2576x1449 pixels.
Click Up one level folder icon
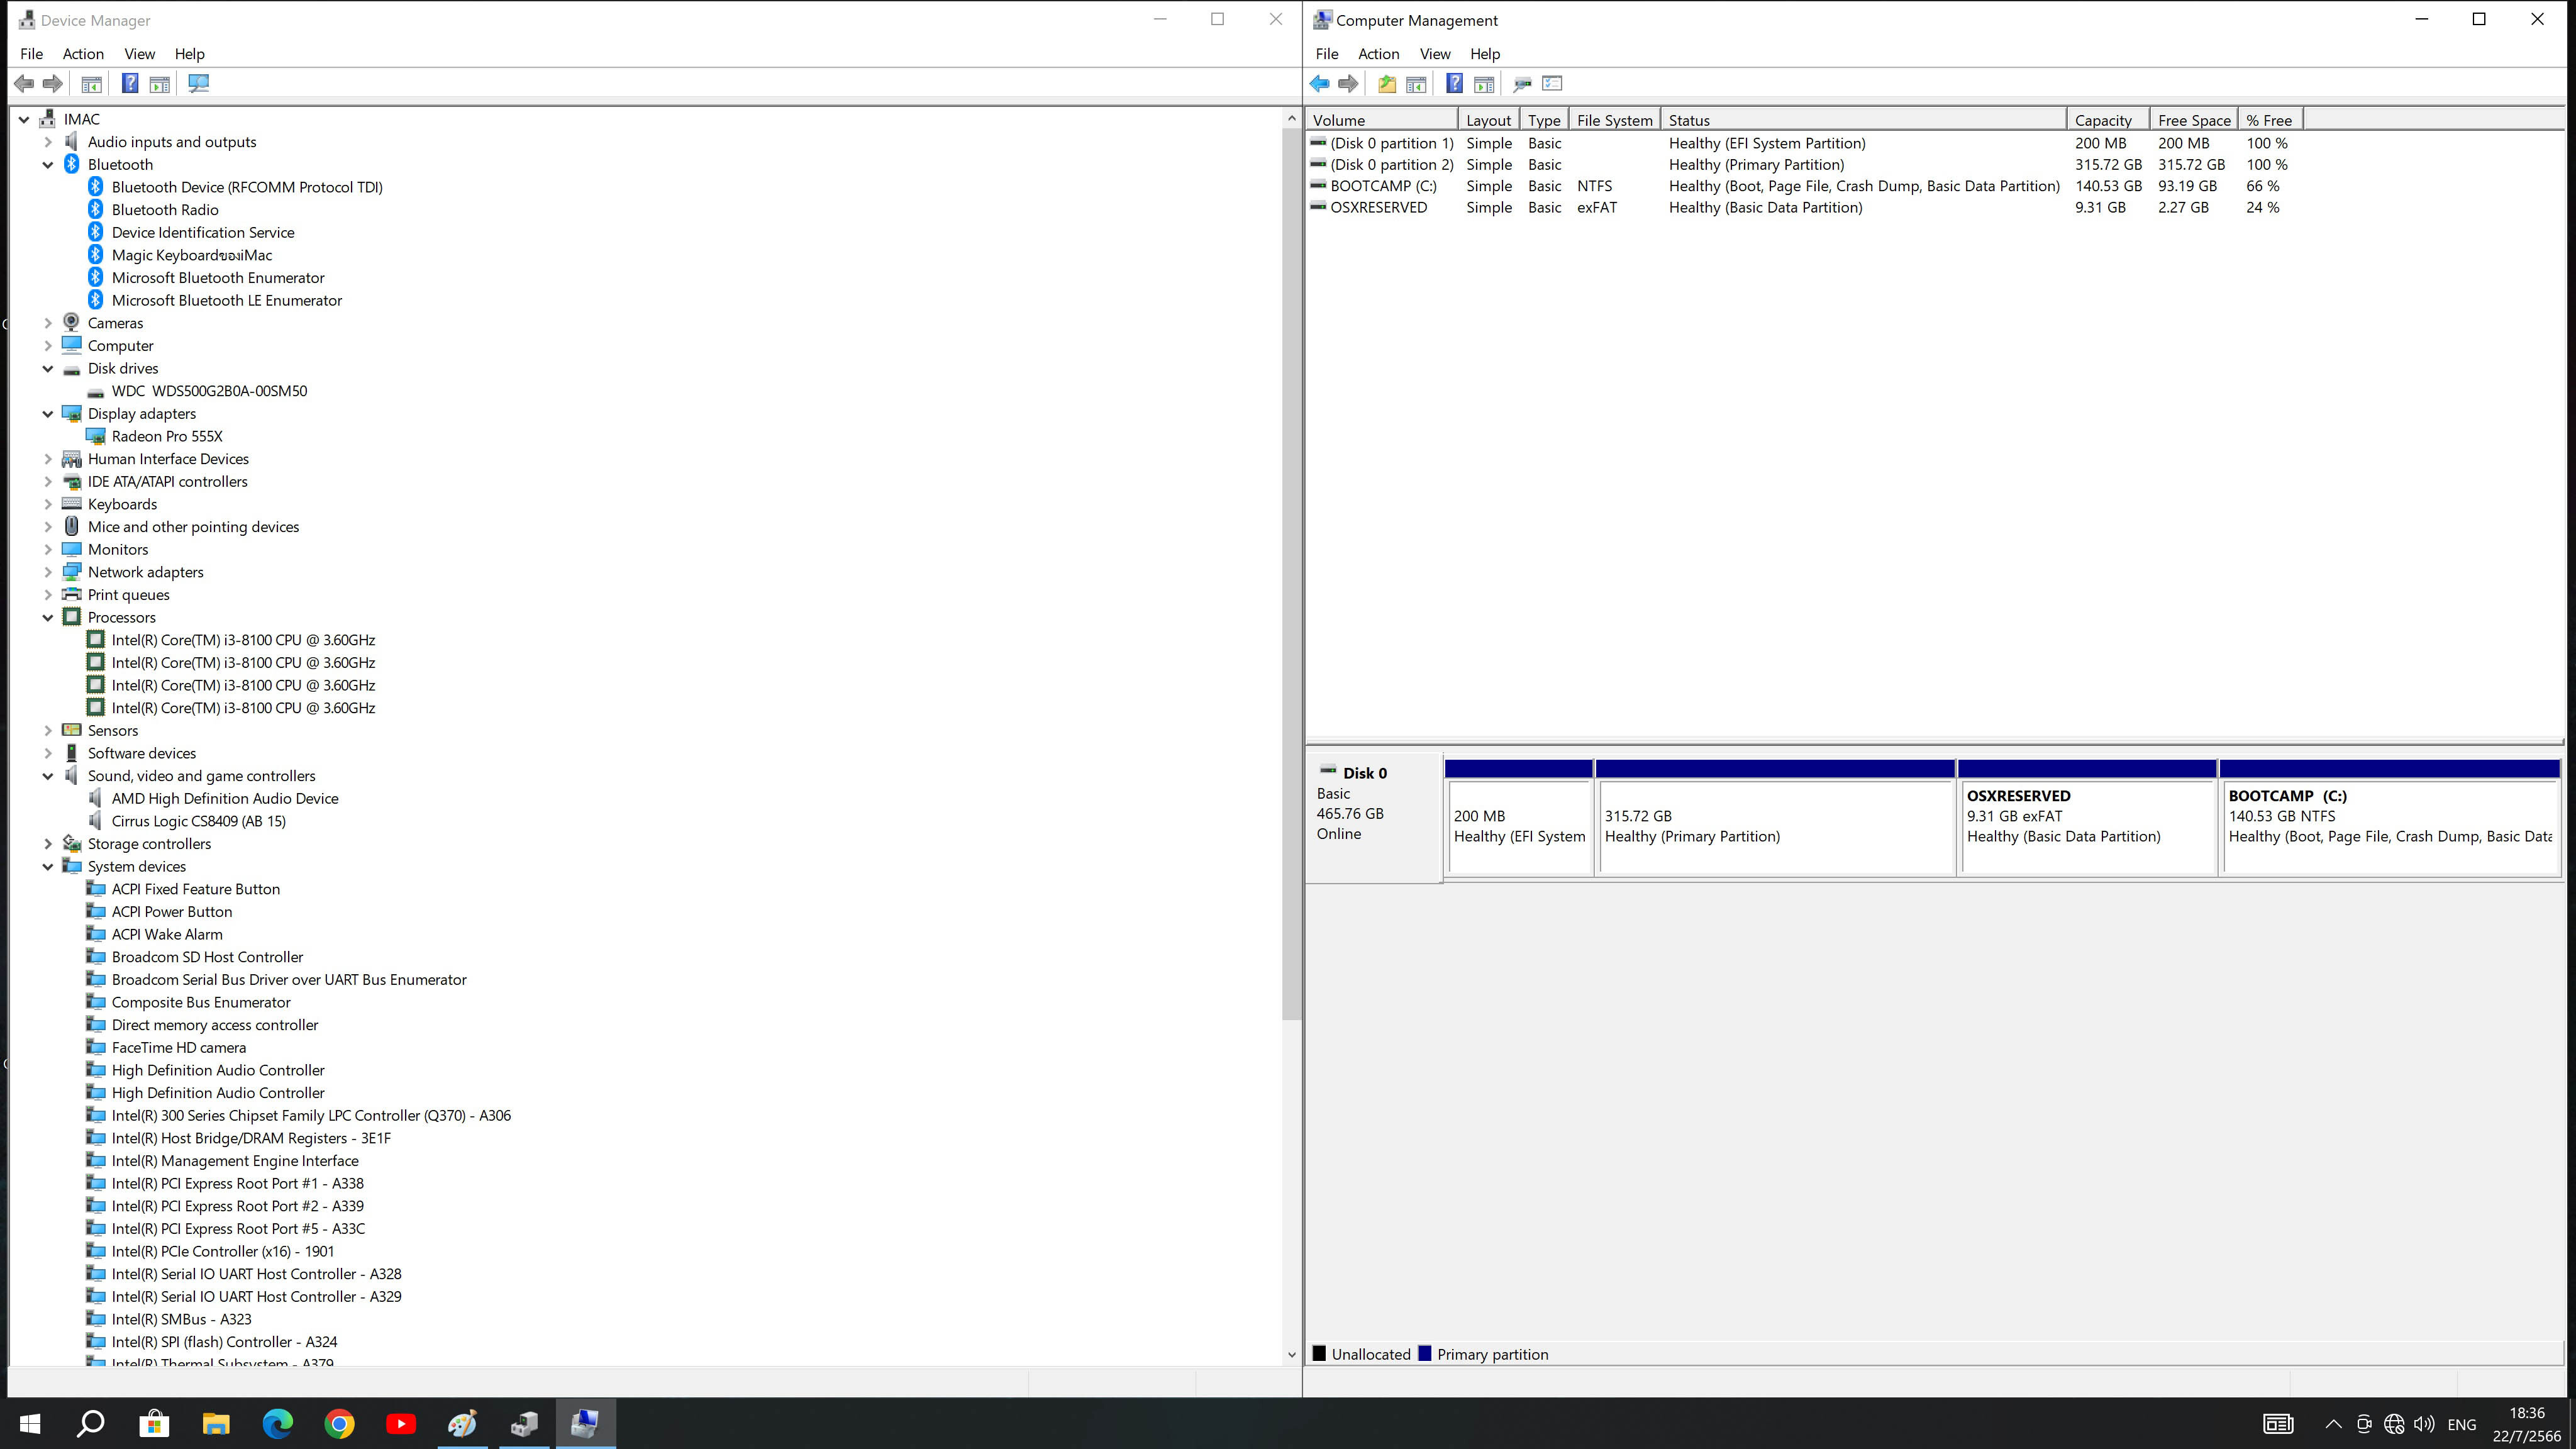click(1387, 84)
